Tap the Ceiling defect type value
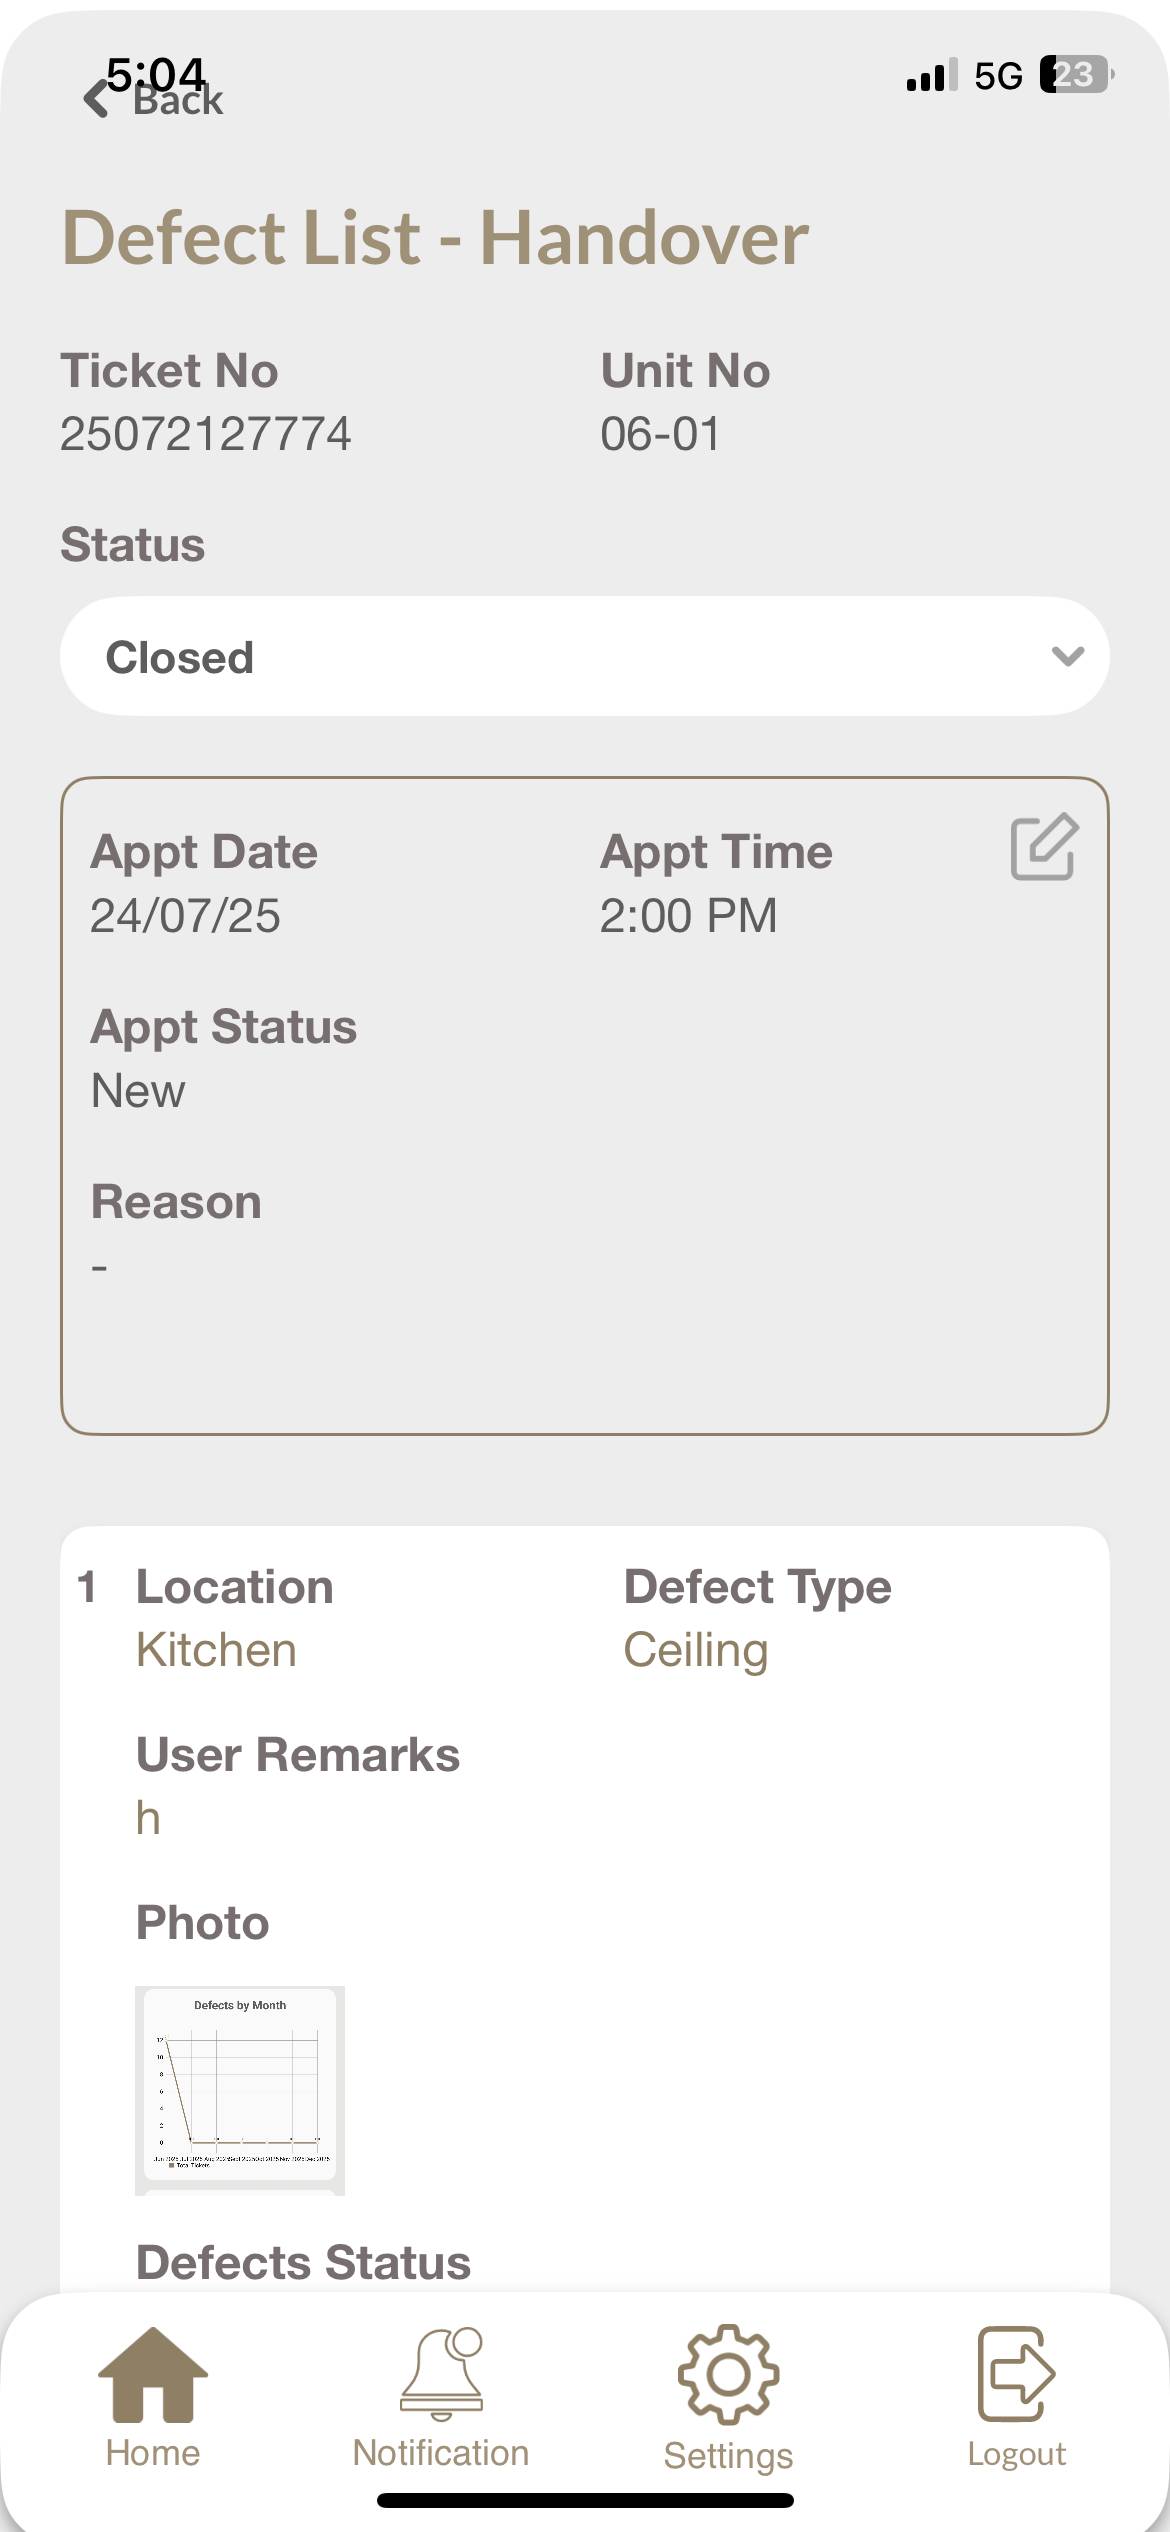The height and width of the screenshot is (2532, 1170). [696, 1650]
